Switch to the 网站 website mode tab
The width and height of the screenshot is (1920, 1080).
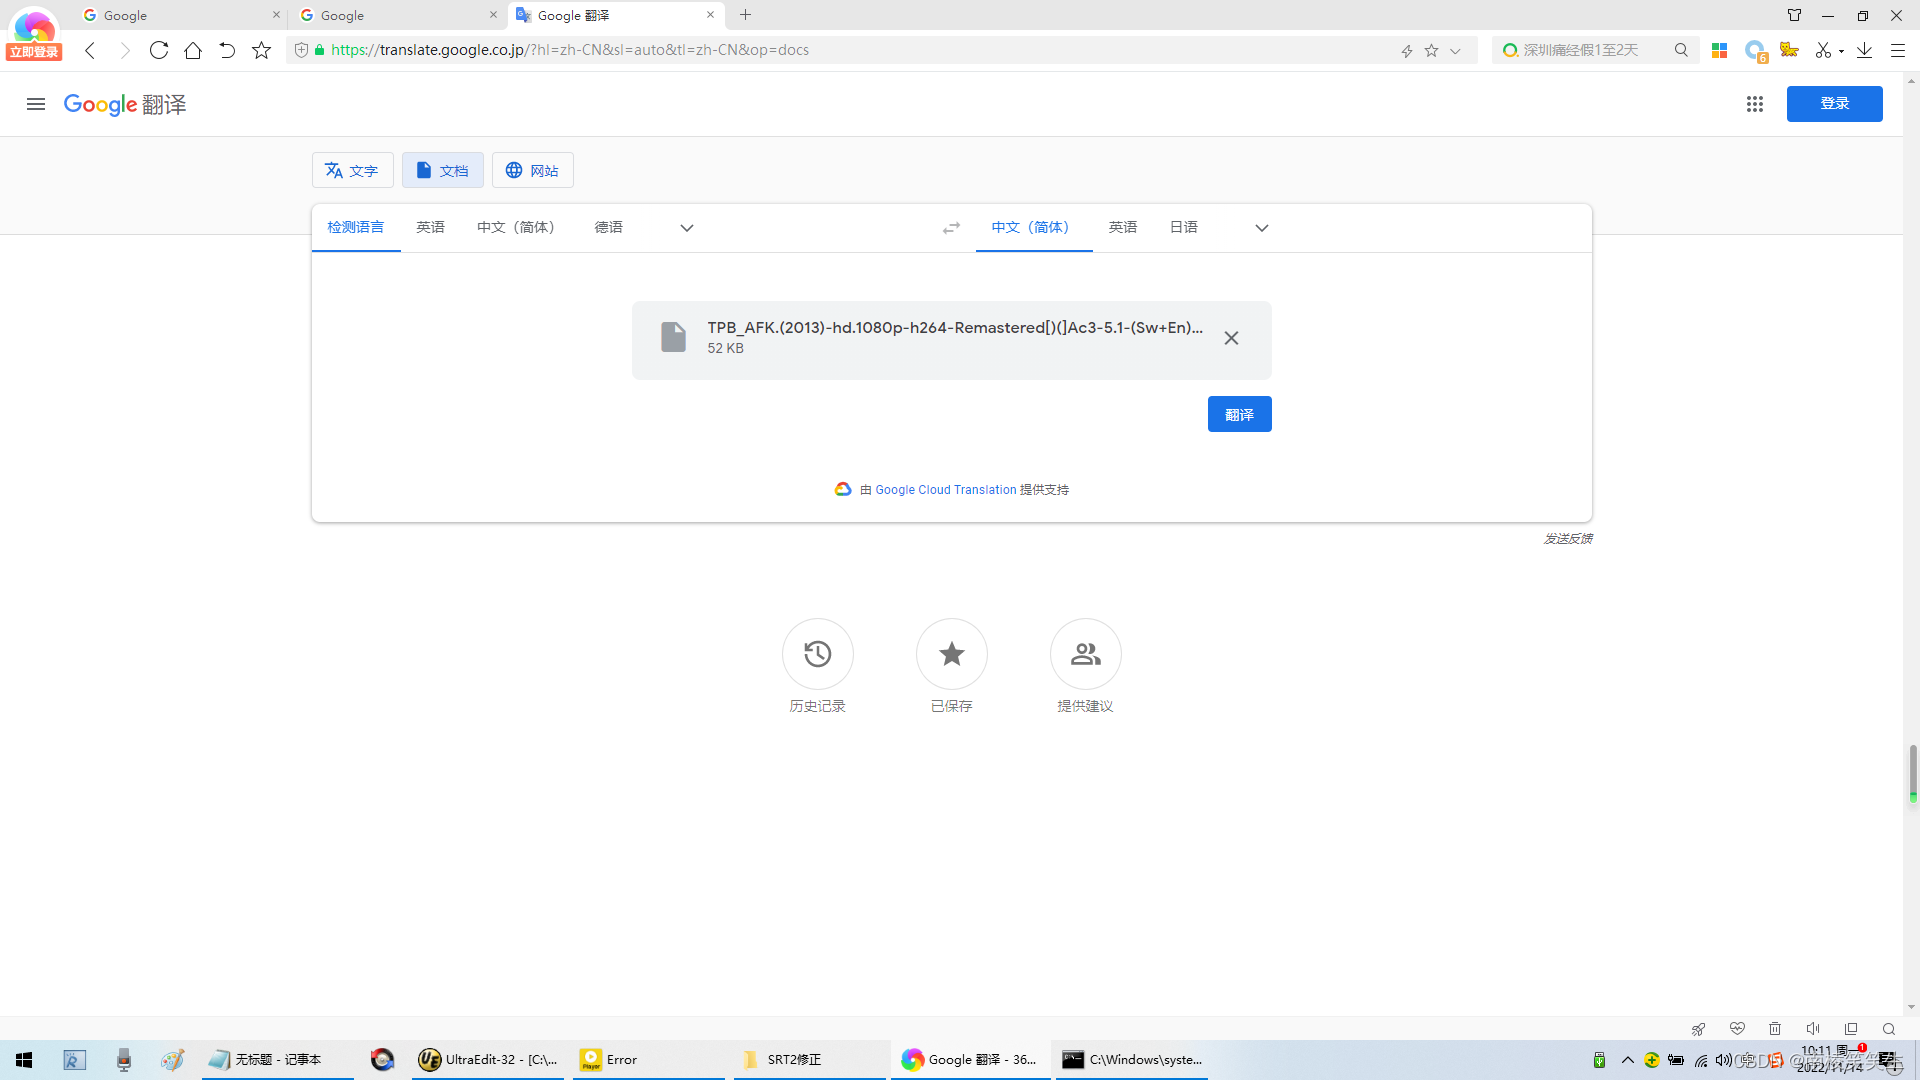pos(532,171)
